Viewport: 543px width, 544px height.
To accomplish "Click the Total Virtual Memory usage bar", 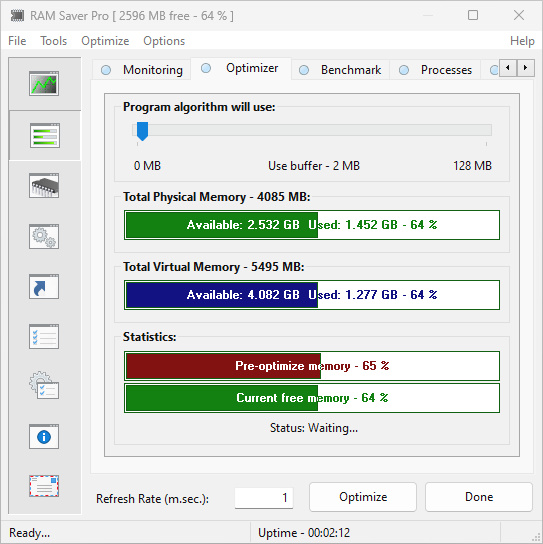I will [x=312, y=295].
